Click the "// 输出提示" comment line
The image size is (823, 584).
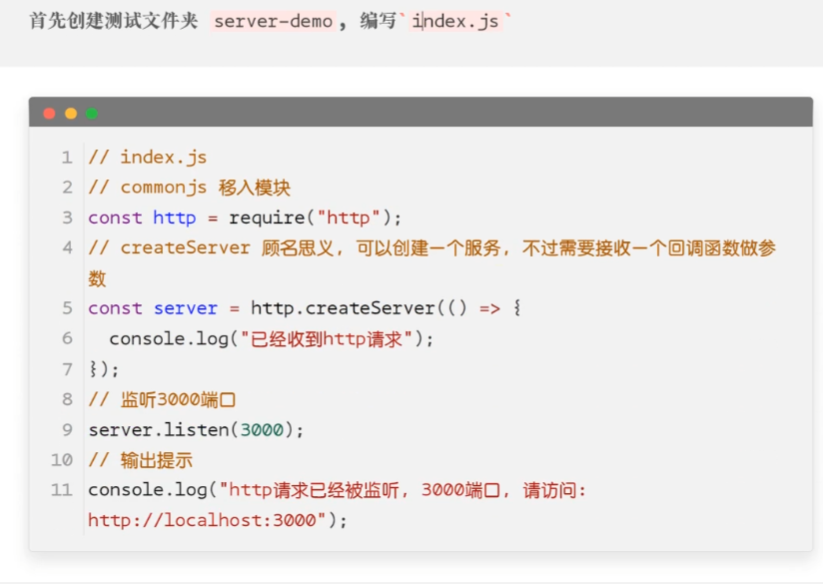[140, 460]
